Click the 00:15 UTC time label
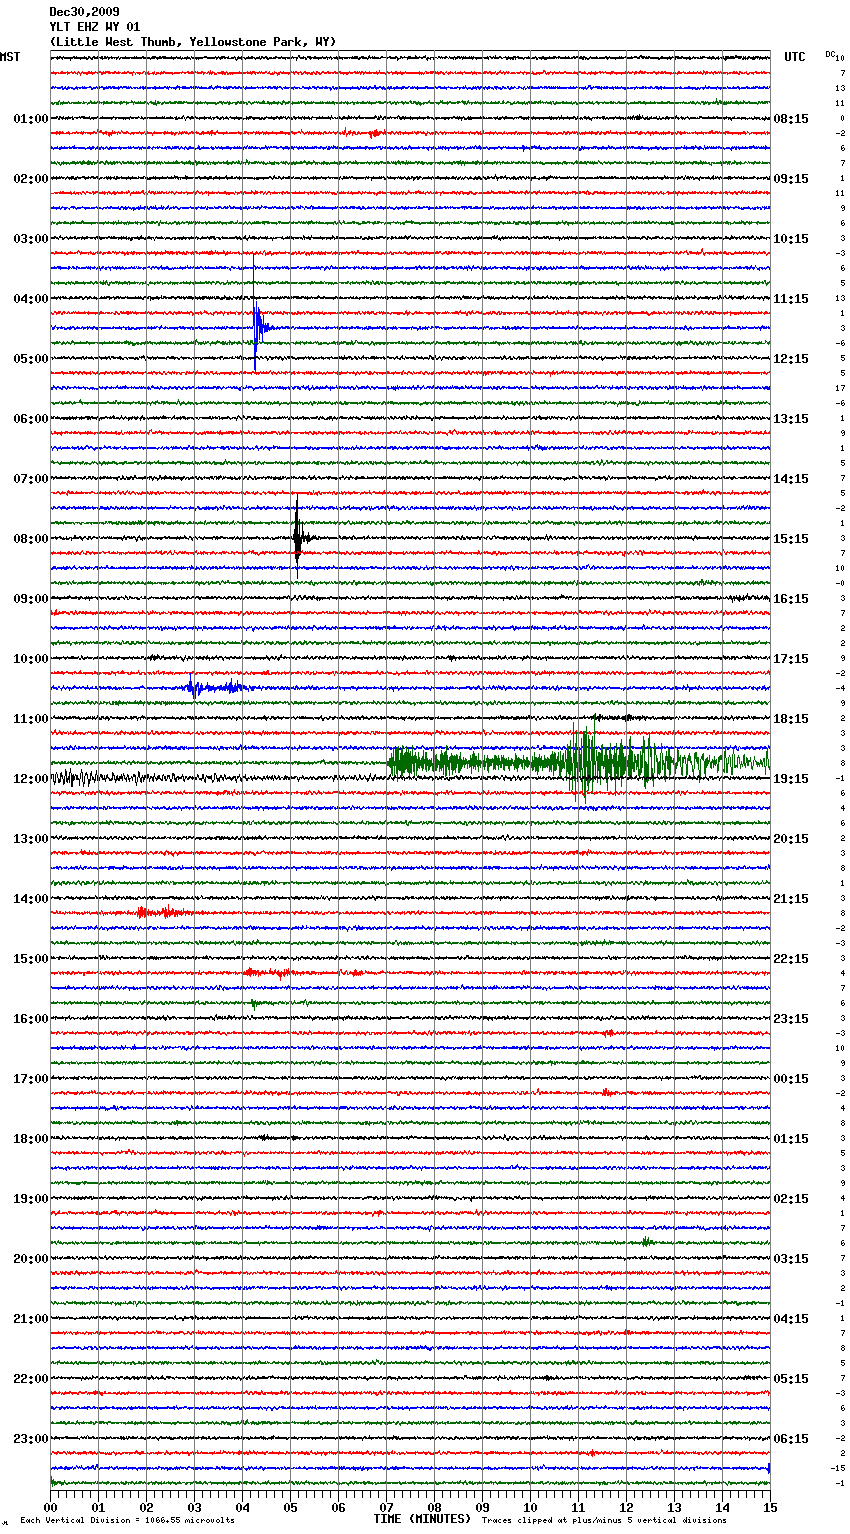Viewport: 850px width, 1534px height. point(791,1079)
